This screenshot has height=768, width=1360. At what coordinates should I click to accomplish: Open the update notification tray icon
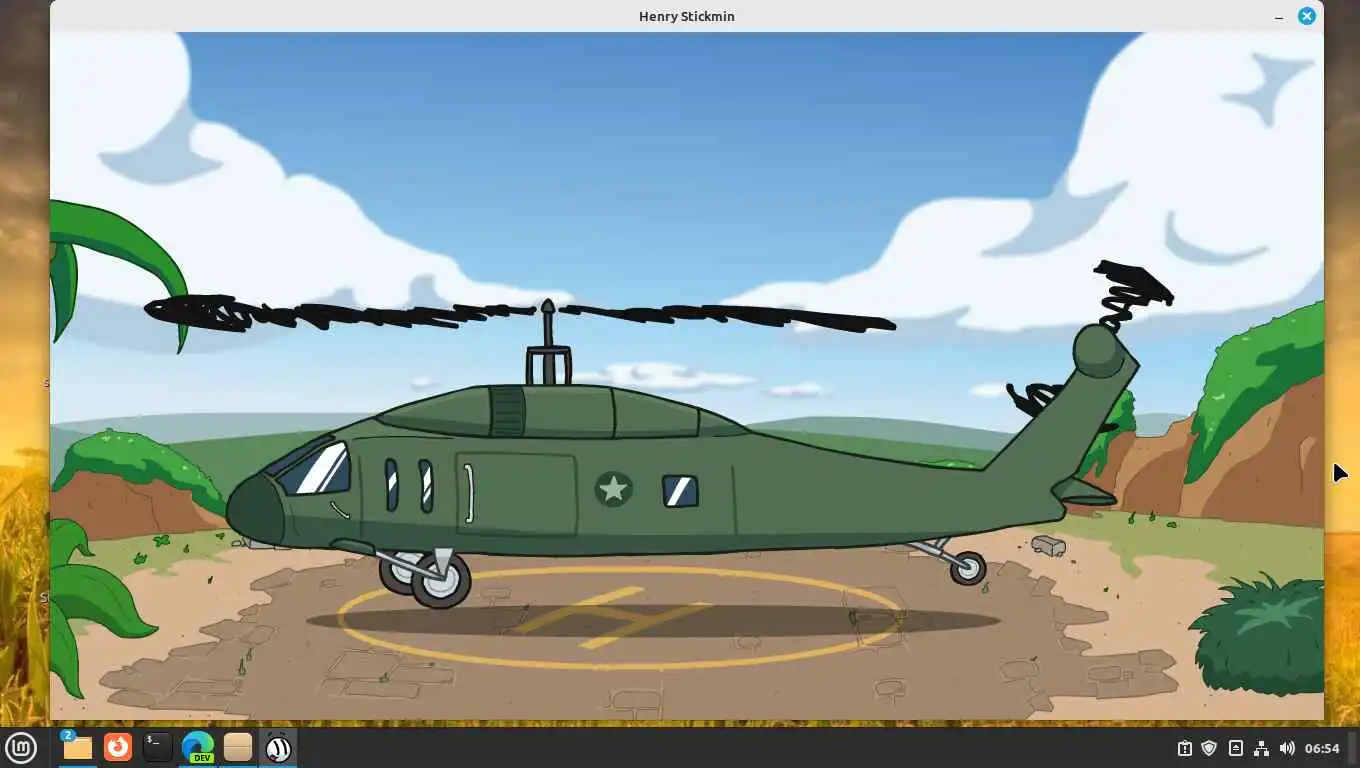click(x=1184, y=748)
